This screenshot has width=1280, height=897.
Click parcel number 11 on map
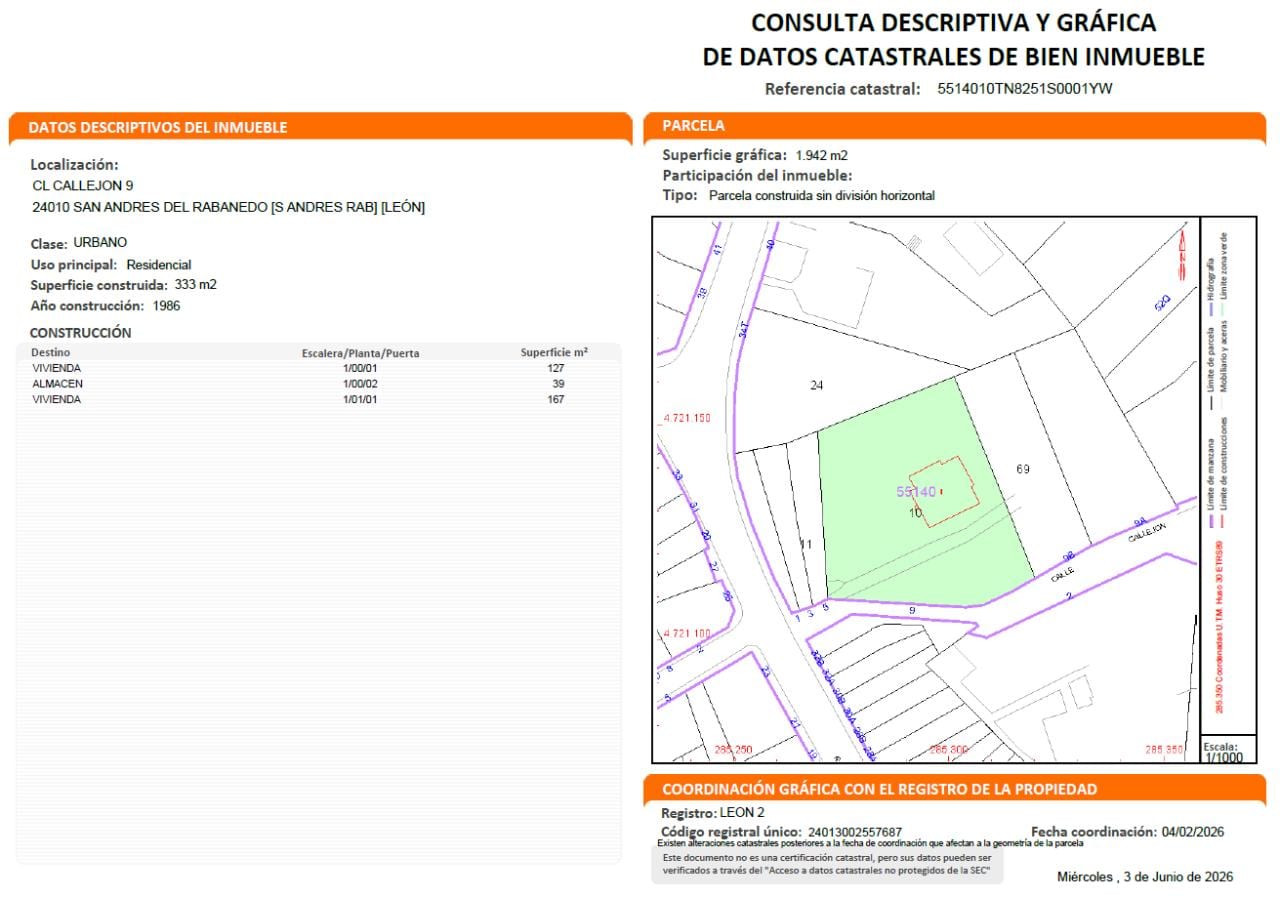point(807,544)
